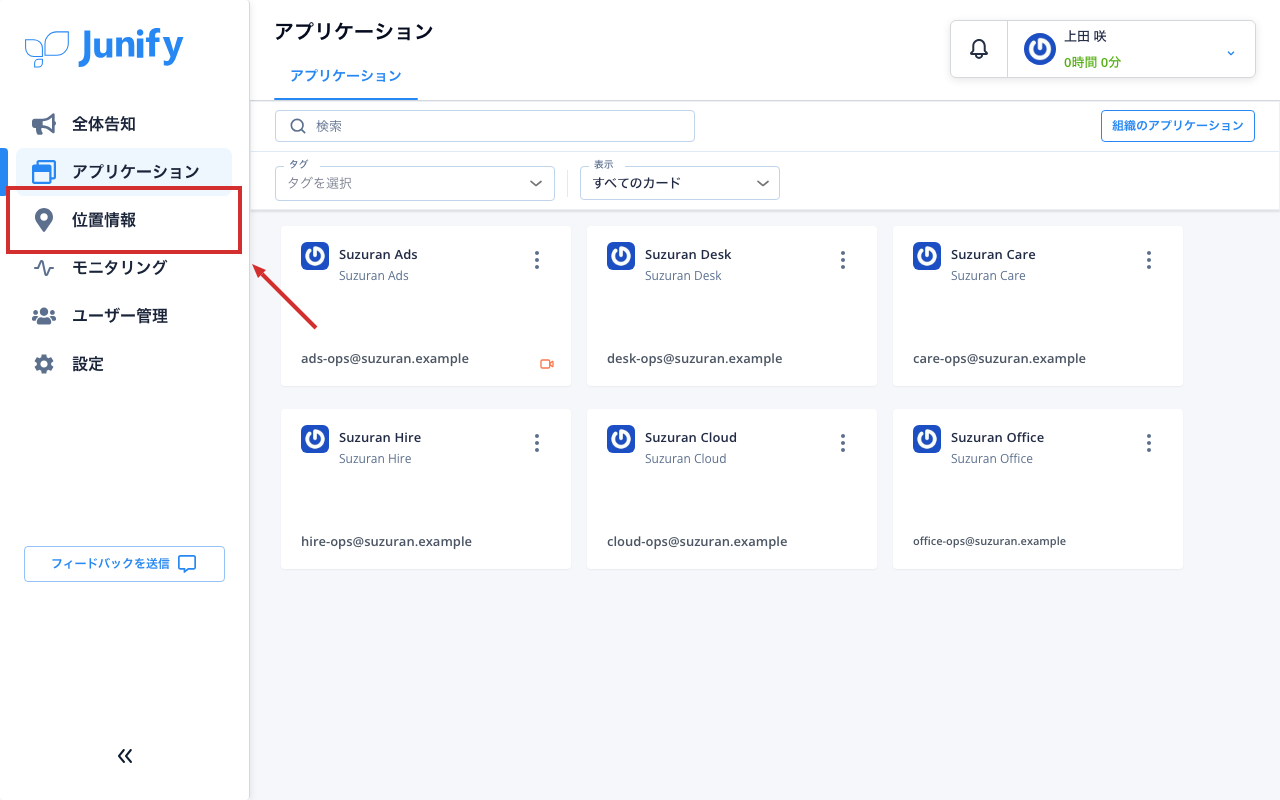
Task: Open the Suzuran Hire card options menu
Action: (x=537, y=443)
